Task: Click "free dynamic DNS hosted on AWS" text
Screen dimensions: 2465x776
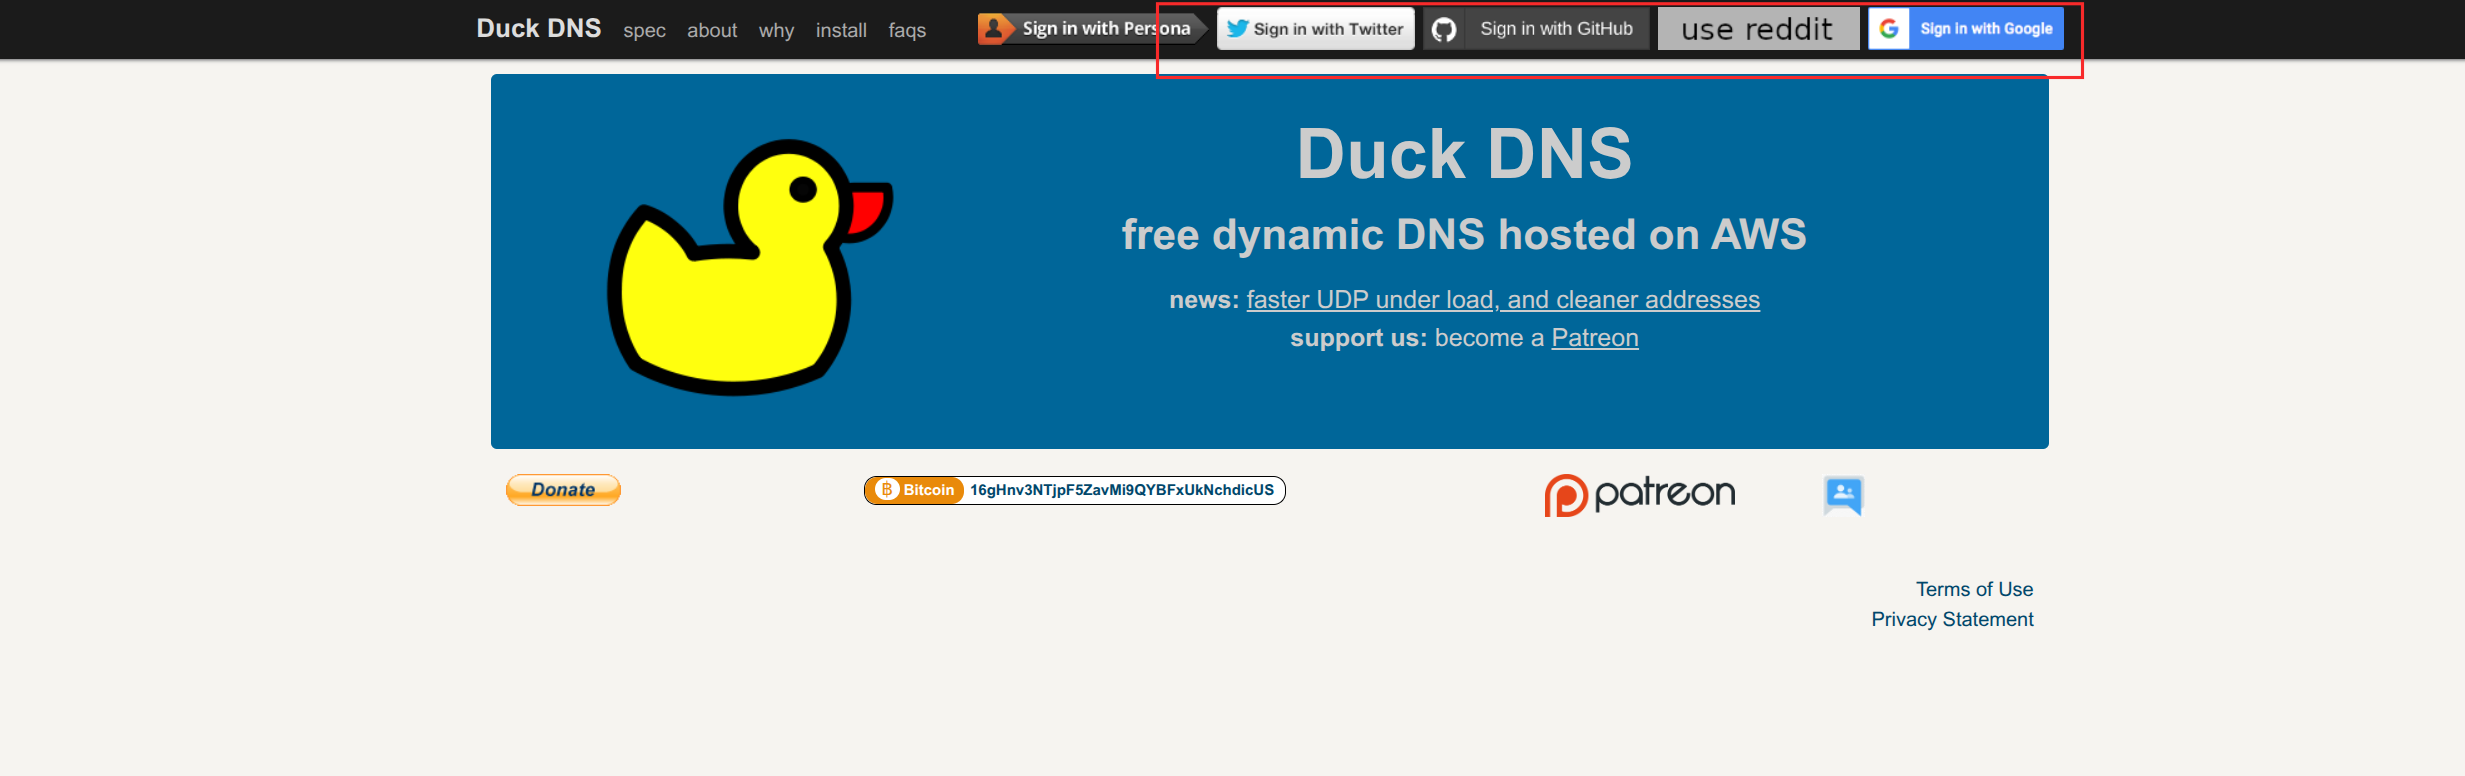Action: pos(1464,235)
